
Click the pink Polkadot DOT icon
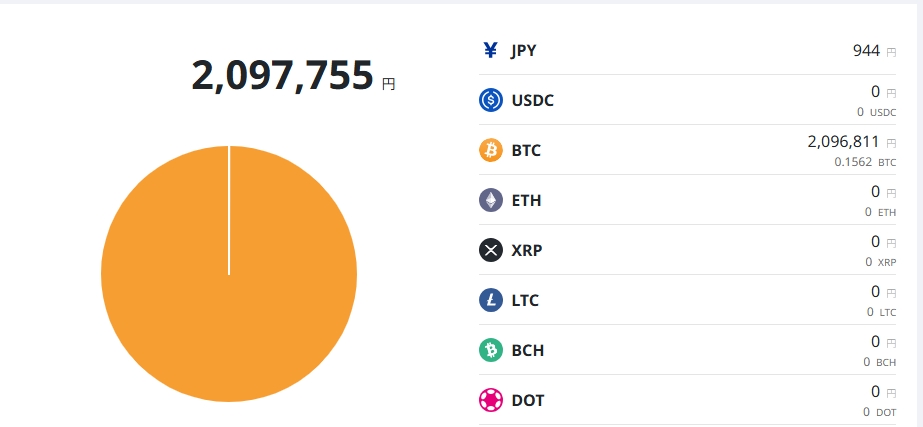coord(491,400)
